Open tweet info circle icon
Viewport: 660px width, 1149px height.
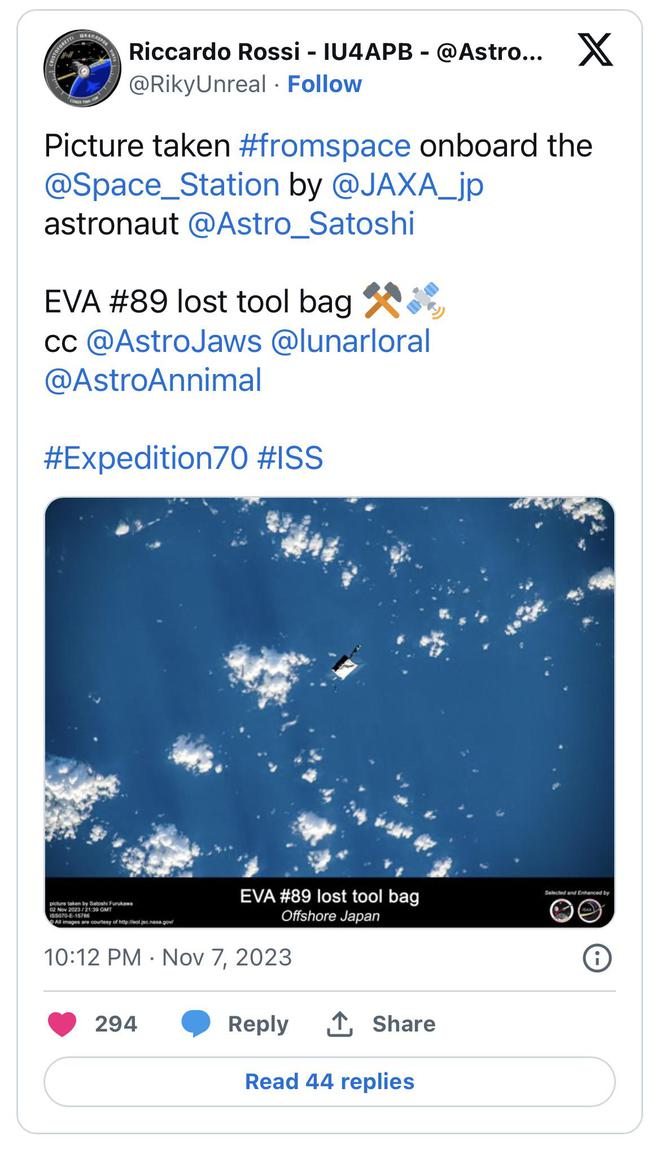tap(596, 958)
